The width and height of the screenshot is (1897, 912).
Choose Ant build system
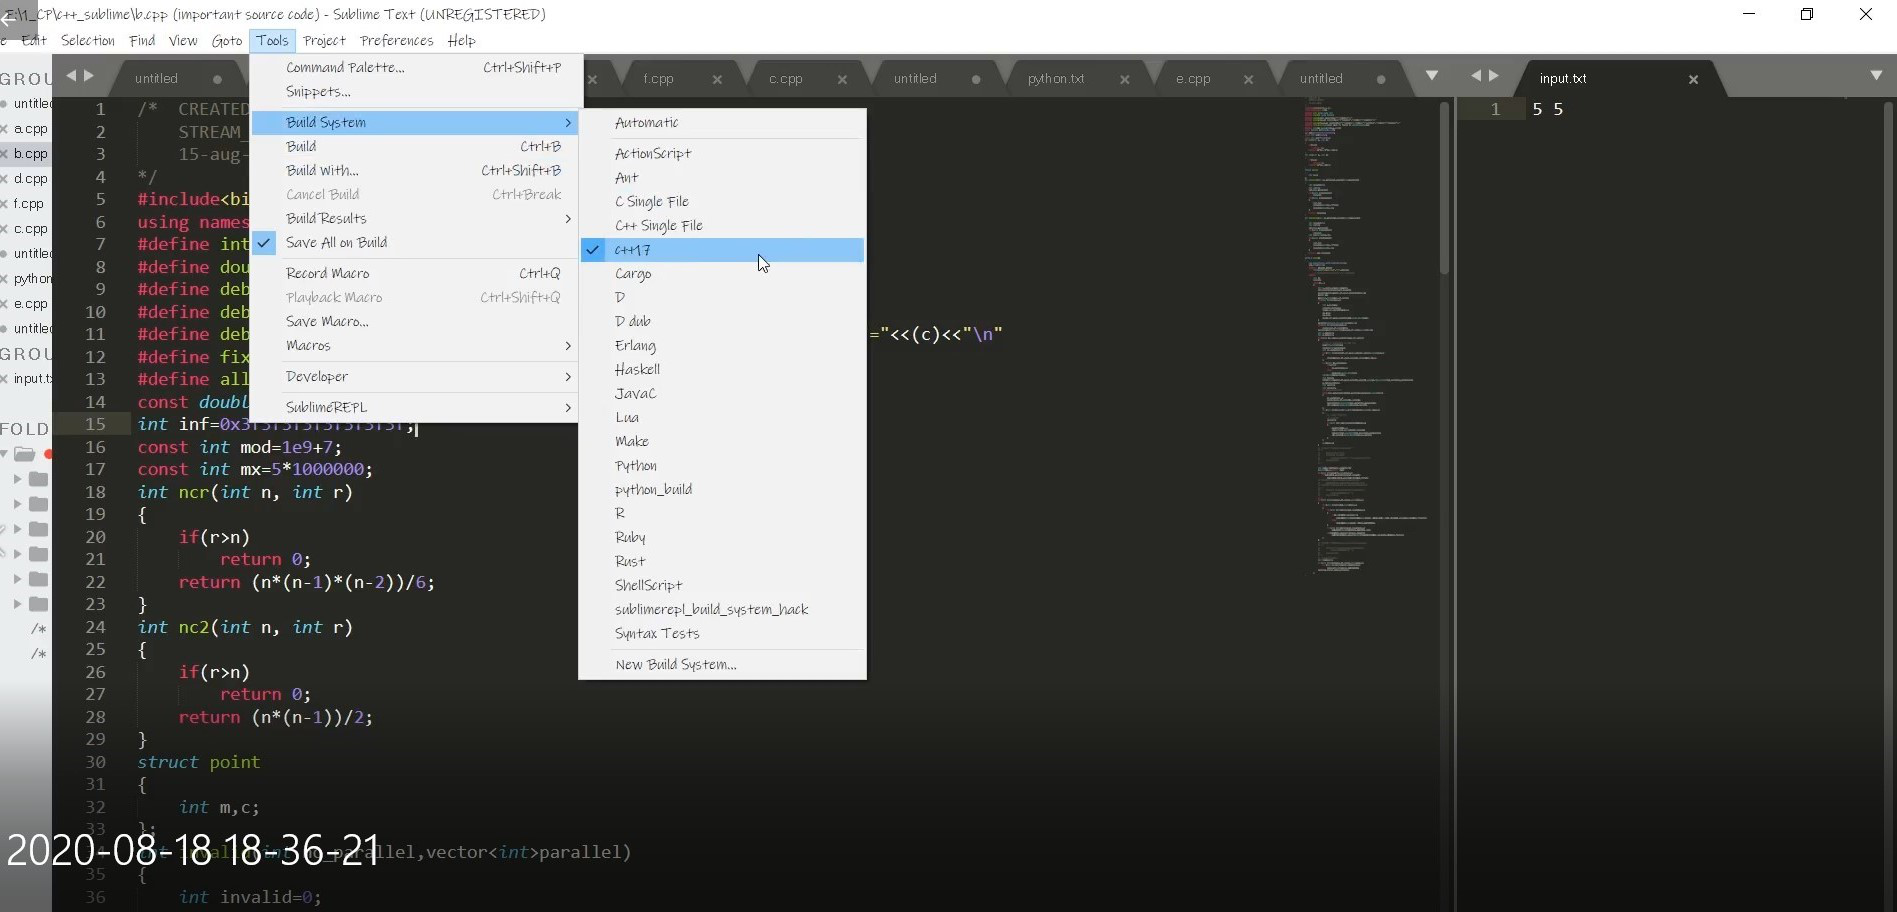coord(722,177)
